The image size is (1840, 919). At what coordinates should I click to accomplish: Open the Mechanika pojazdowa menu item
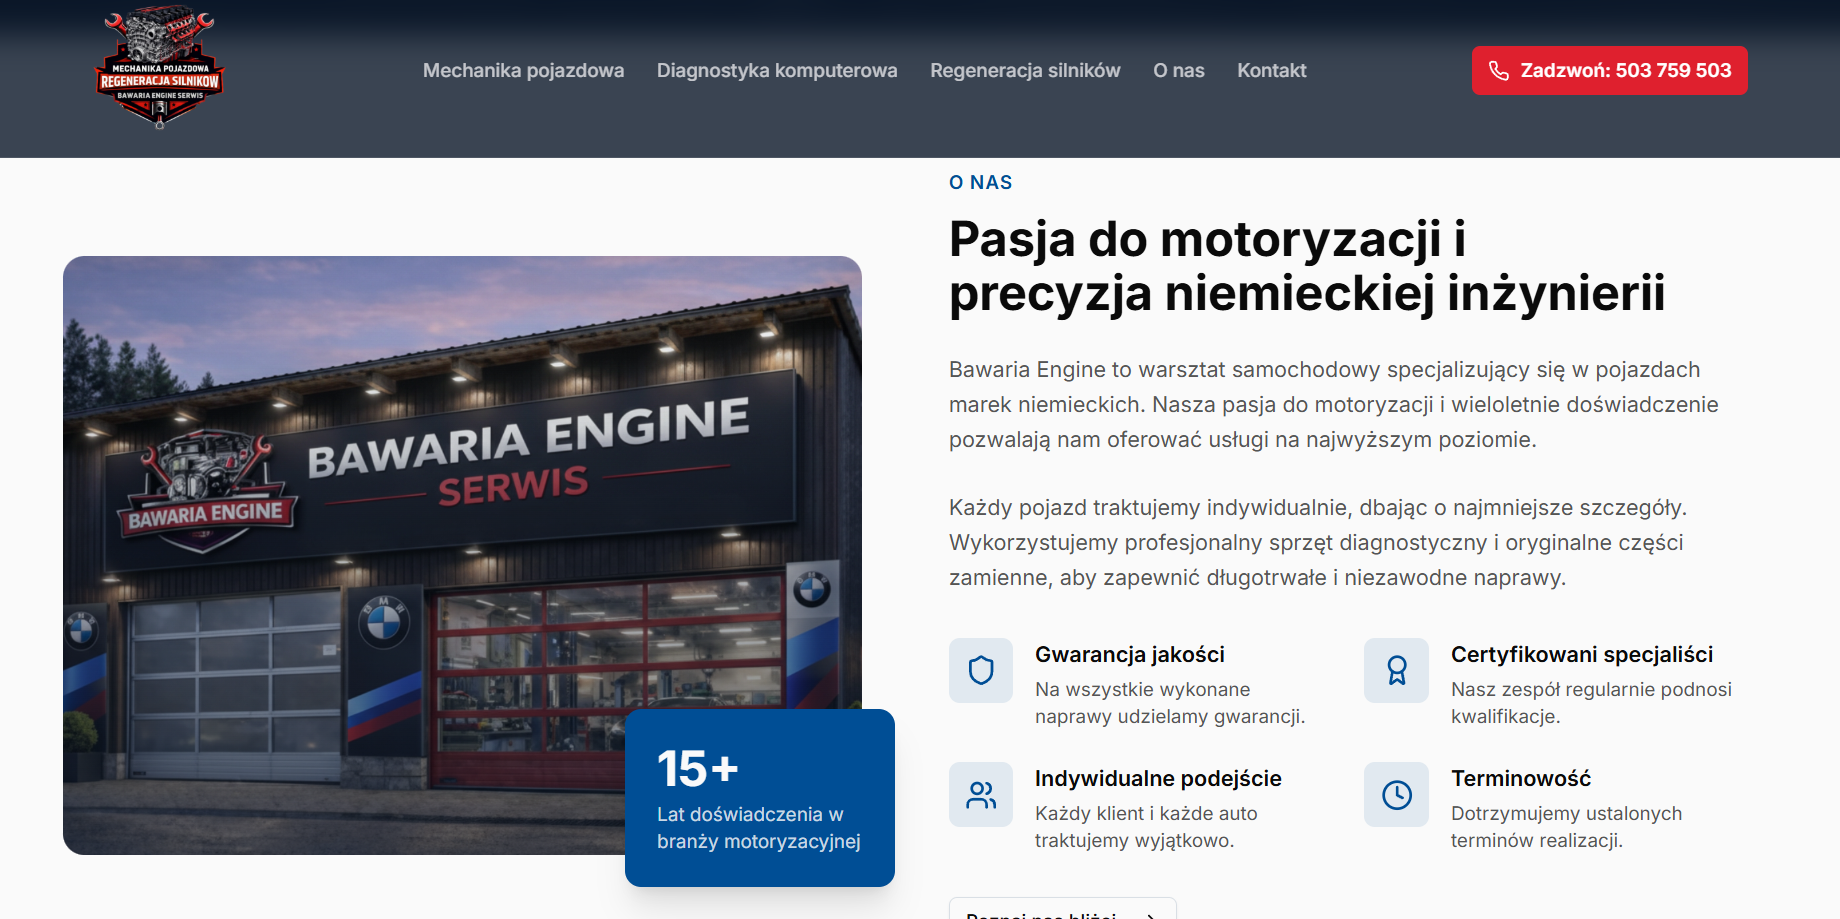click(x=523, y=71)
